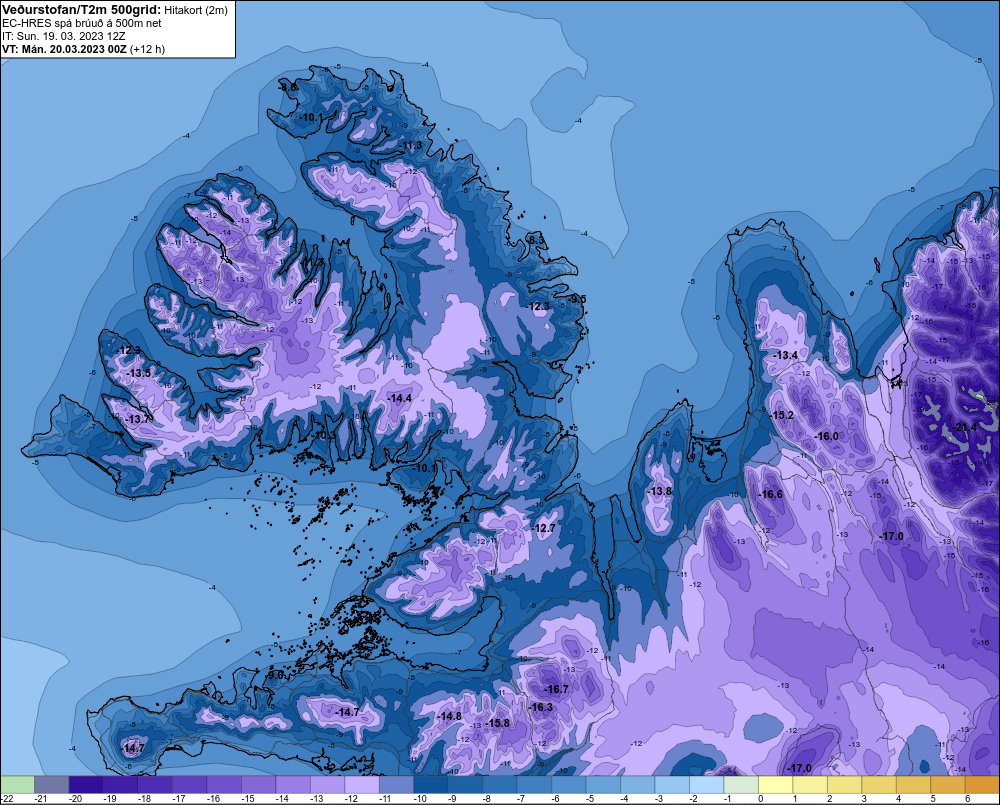The width and height of the screenshot is (1000, 805).
Task: Choose the legend swatch above the 3 label
Action: (x=878, y=784)
